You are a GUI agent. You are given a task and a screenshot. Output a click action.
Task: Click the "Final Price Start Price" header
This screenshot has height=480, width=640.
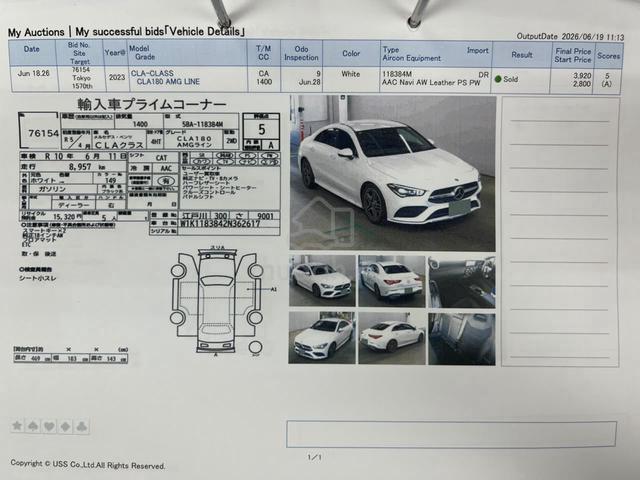click(x=573, y=55)
